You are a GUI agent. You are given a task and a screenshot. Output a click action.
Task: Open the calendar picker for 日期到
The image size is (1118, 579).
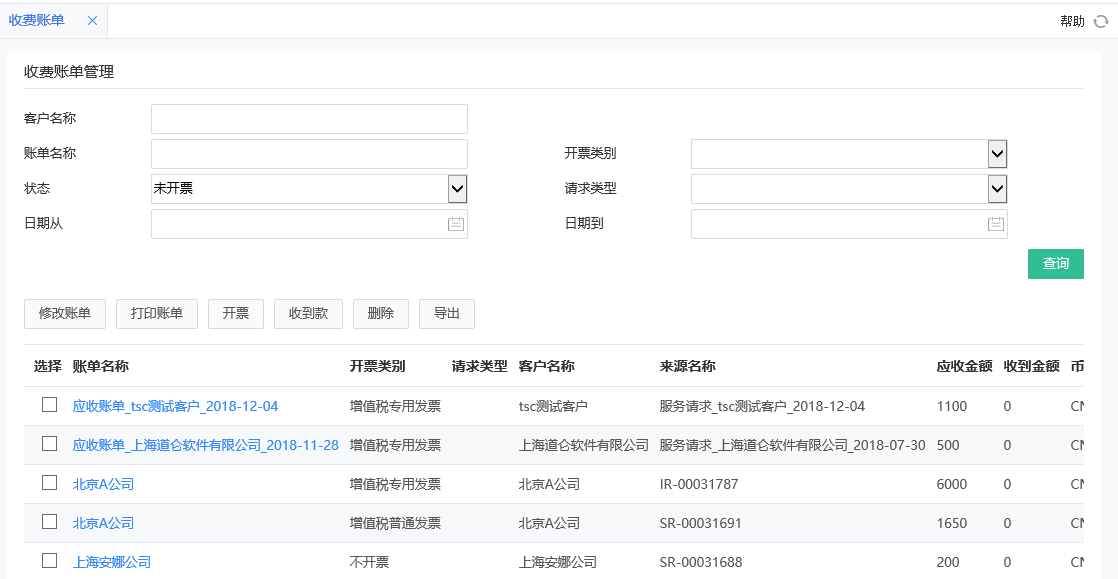(x=995, y=224)
